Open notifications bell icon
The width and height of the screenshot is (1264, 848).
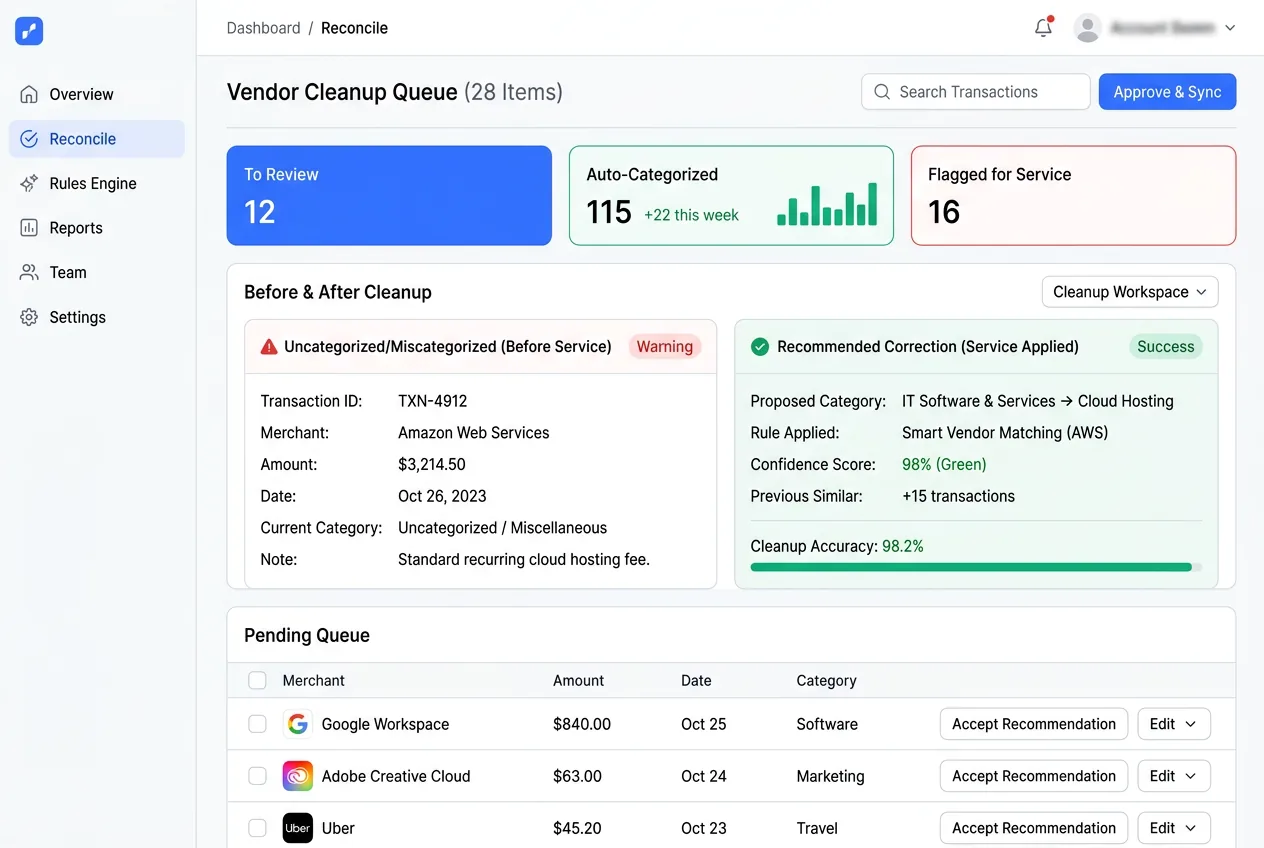pos(1043,28)
